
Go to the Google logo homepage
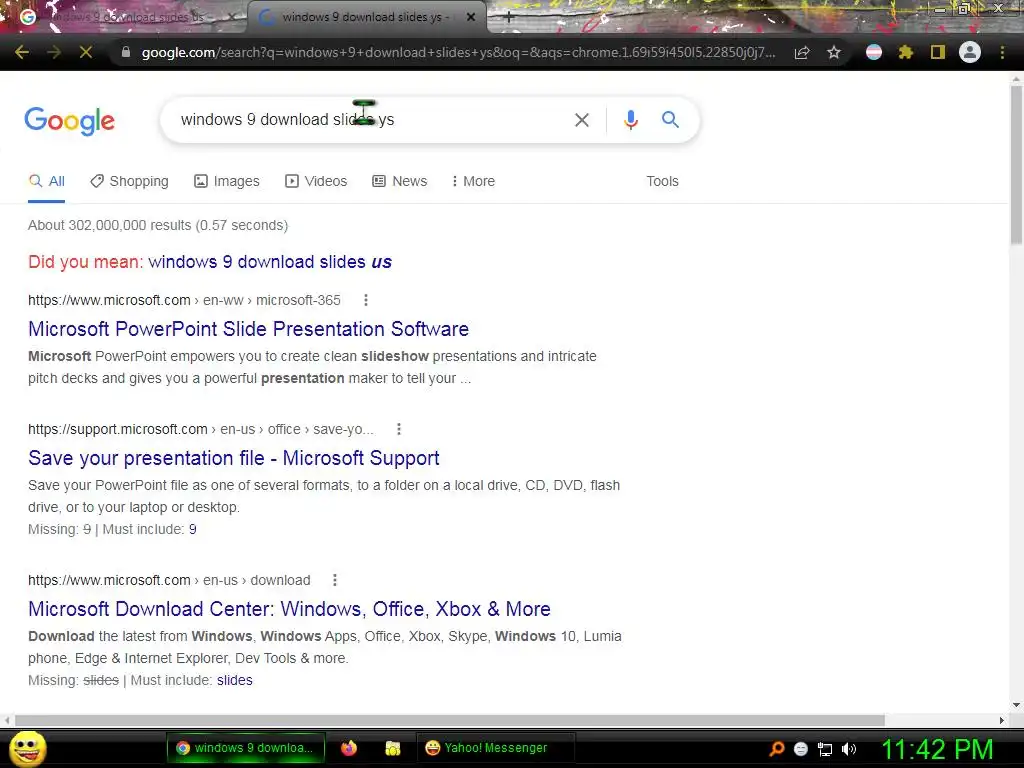(70, 121)
